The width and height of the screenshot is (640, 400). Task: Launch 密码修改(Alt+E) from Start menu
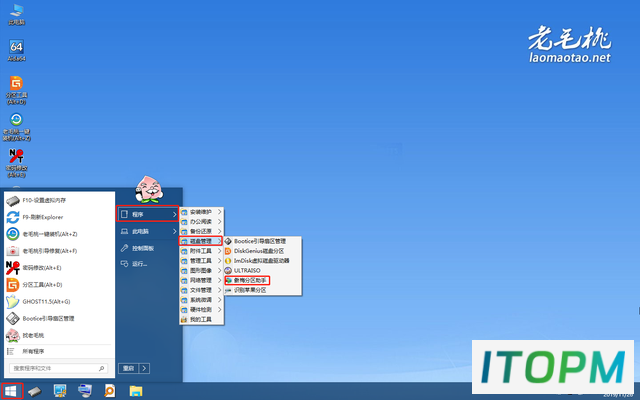[x=59, y=268]
